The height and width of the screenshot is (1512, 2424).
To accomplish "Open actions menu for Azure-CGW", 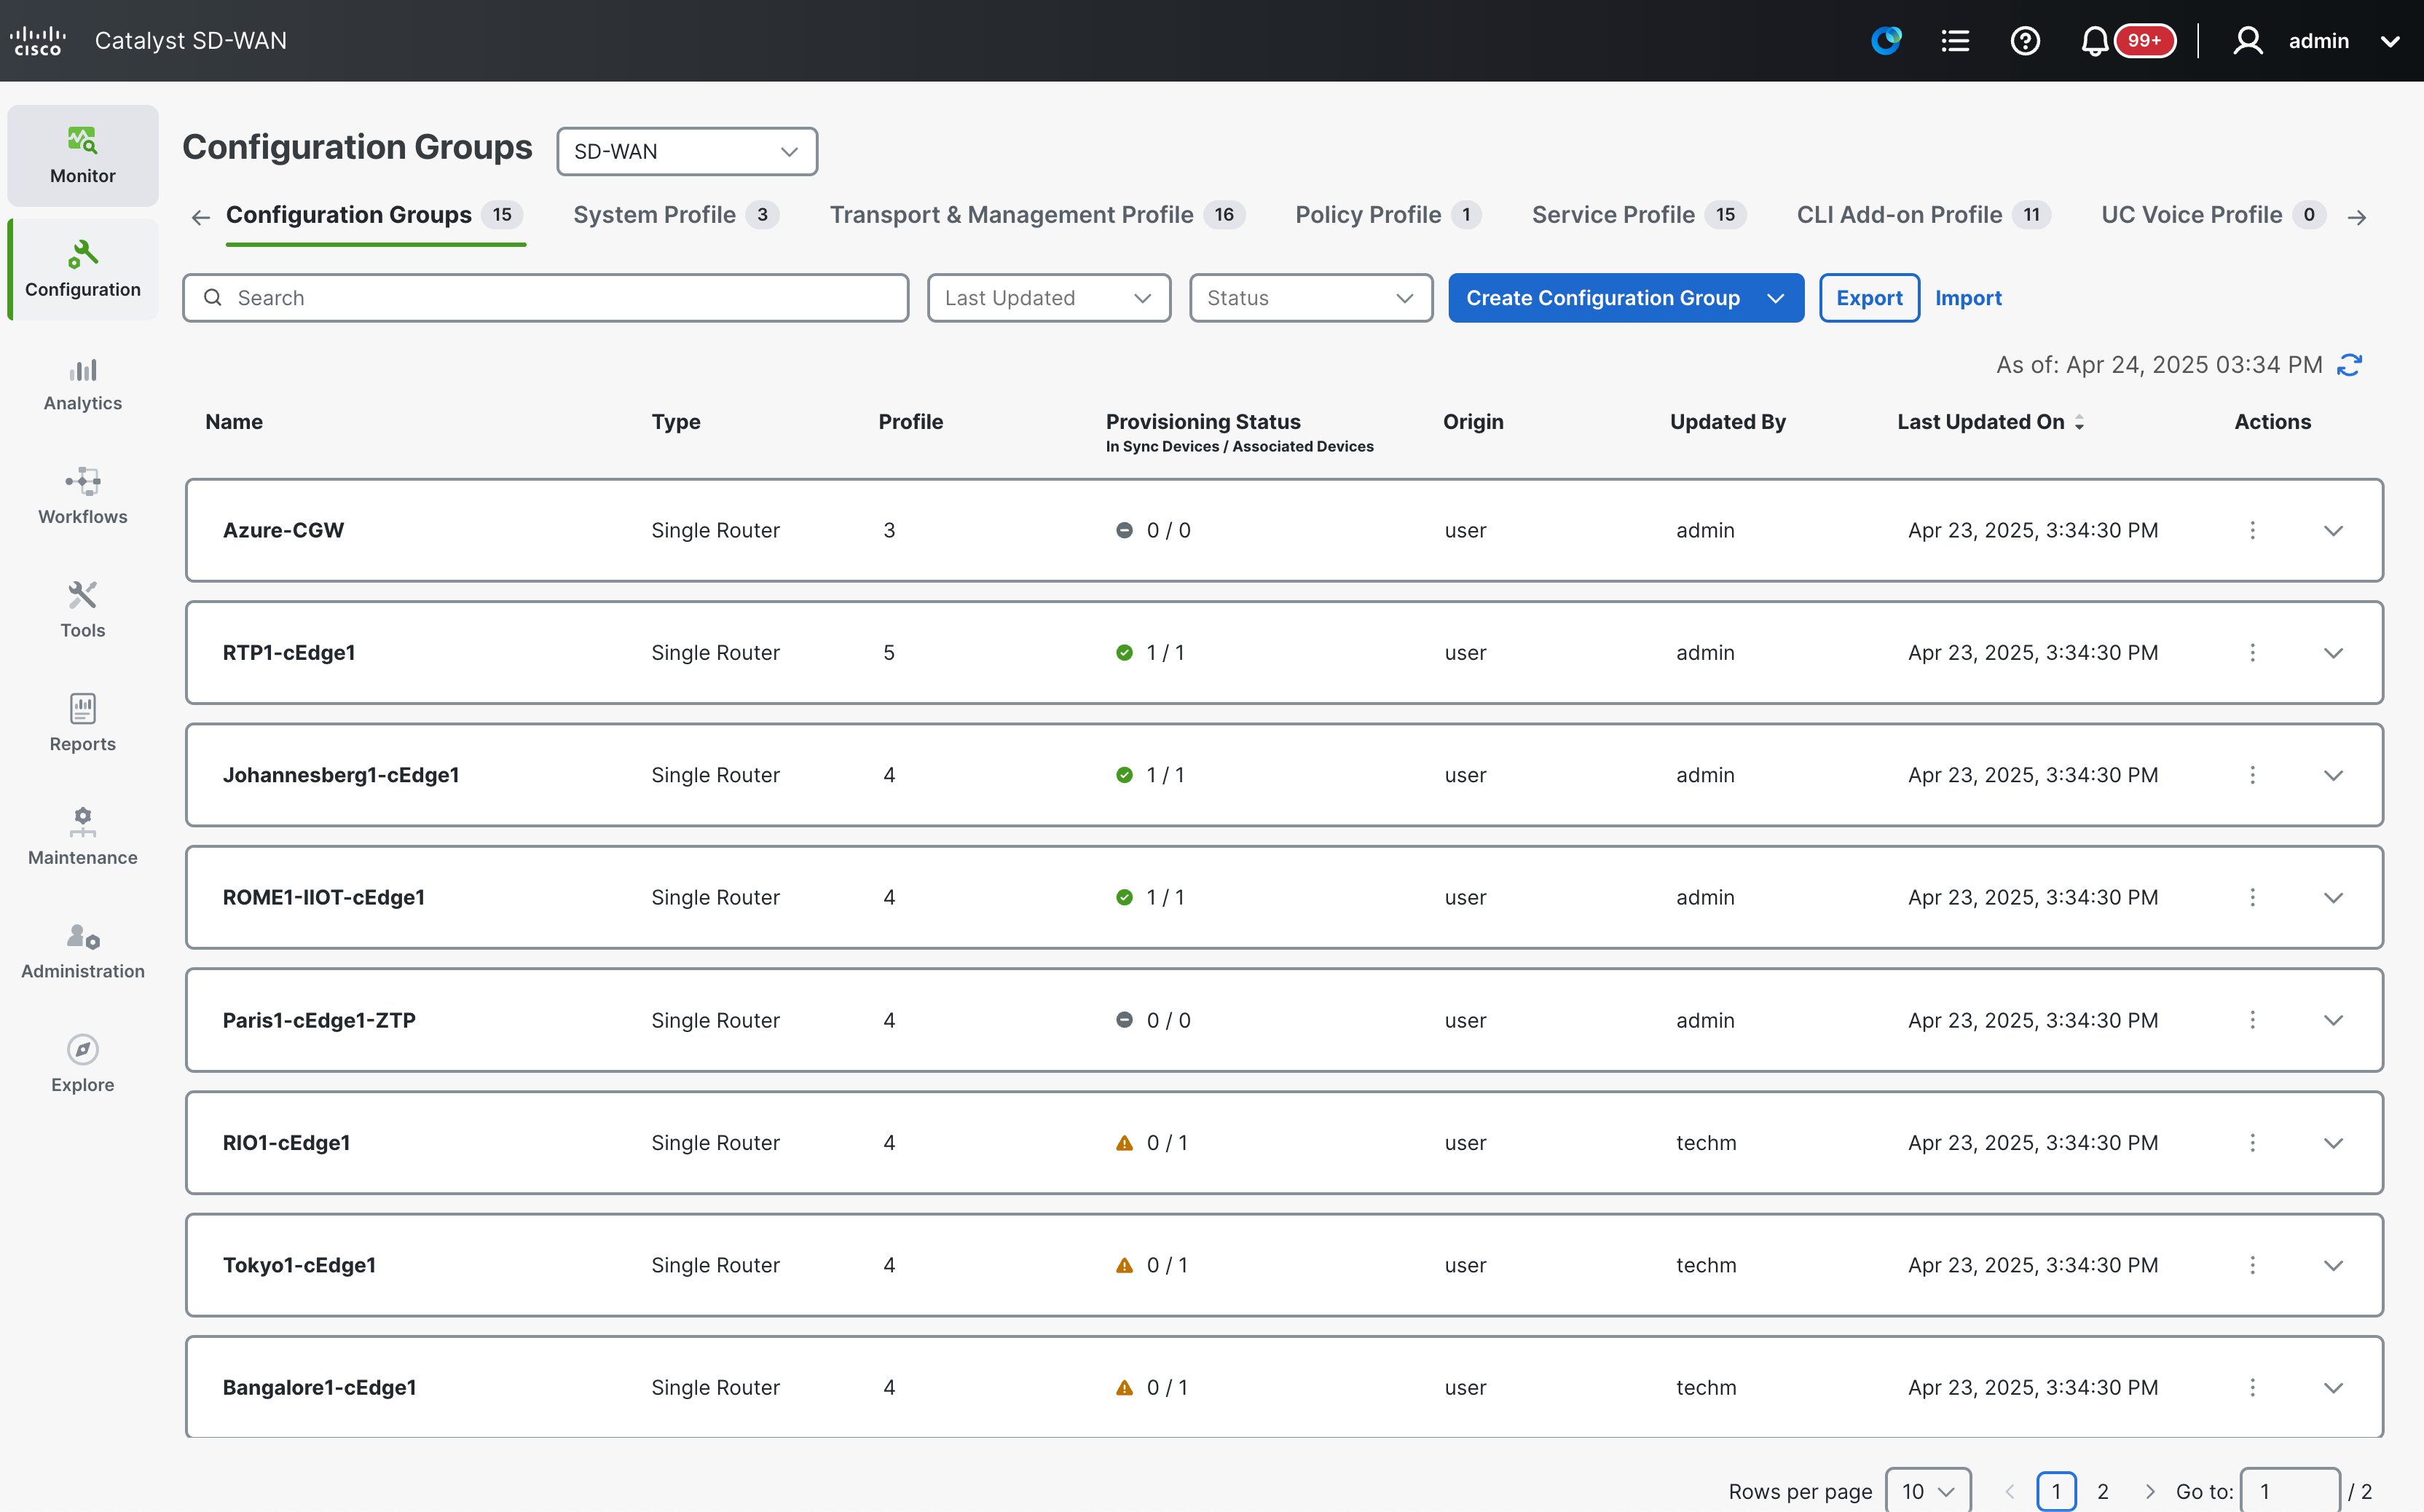I will [2253, 530].
